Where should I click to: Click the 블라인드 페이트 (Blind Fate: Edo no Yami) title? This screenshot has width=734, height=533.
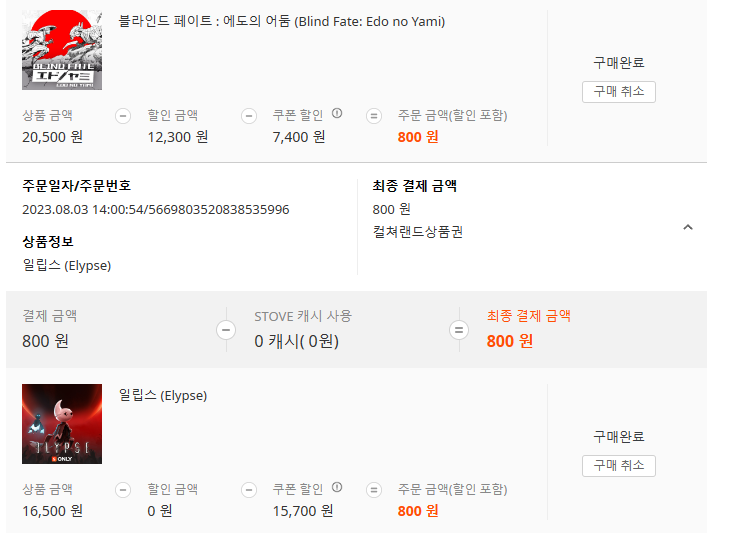[282, 21]
